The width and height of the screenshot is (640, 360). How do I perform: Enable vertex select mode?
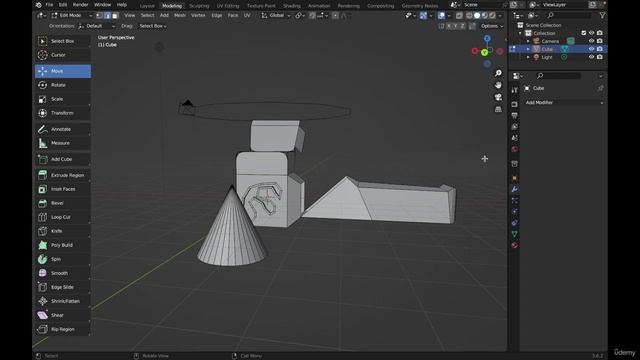coord(99,16)
